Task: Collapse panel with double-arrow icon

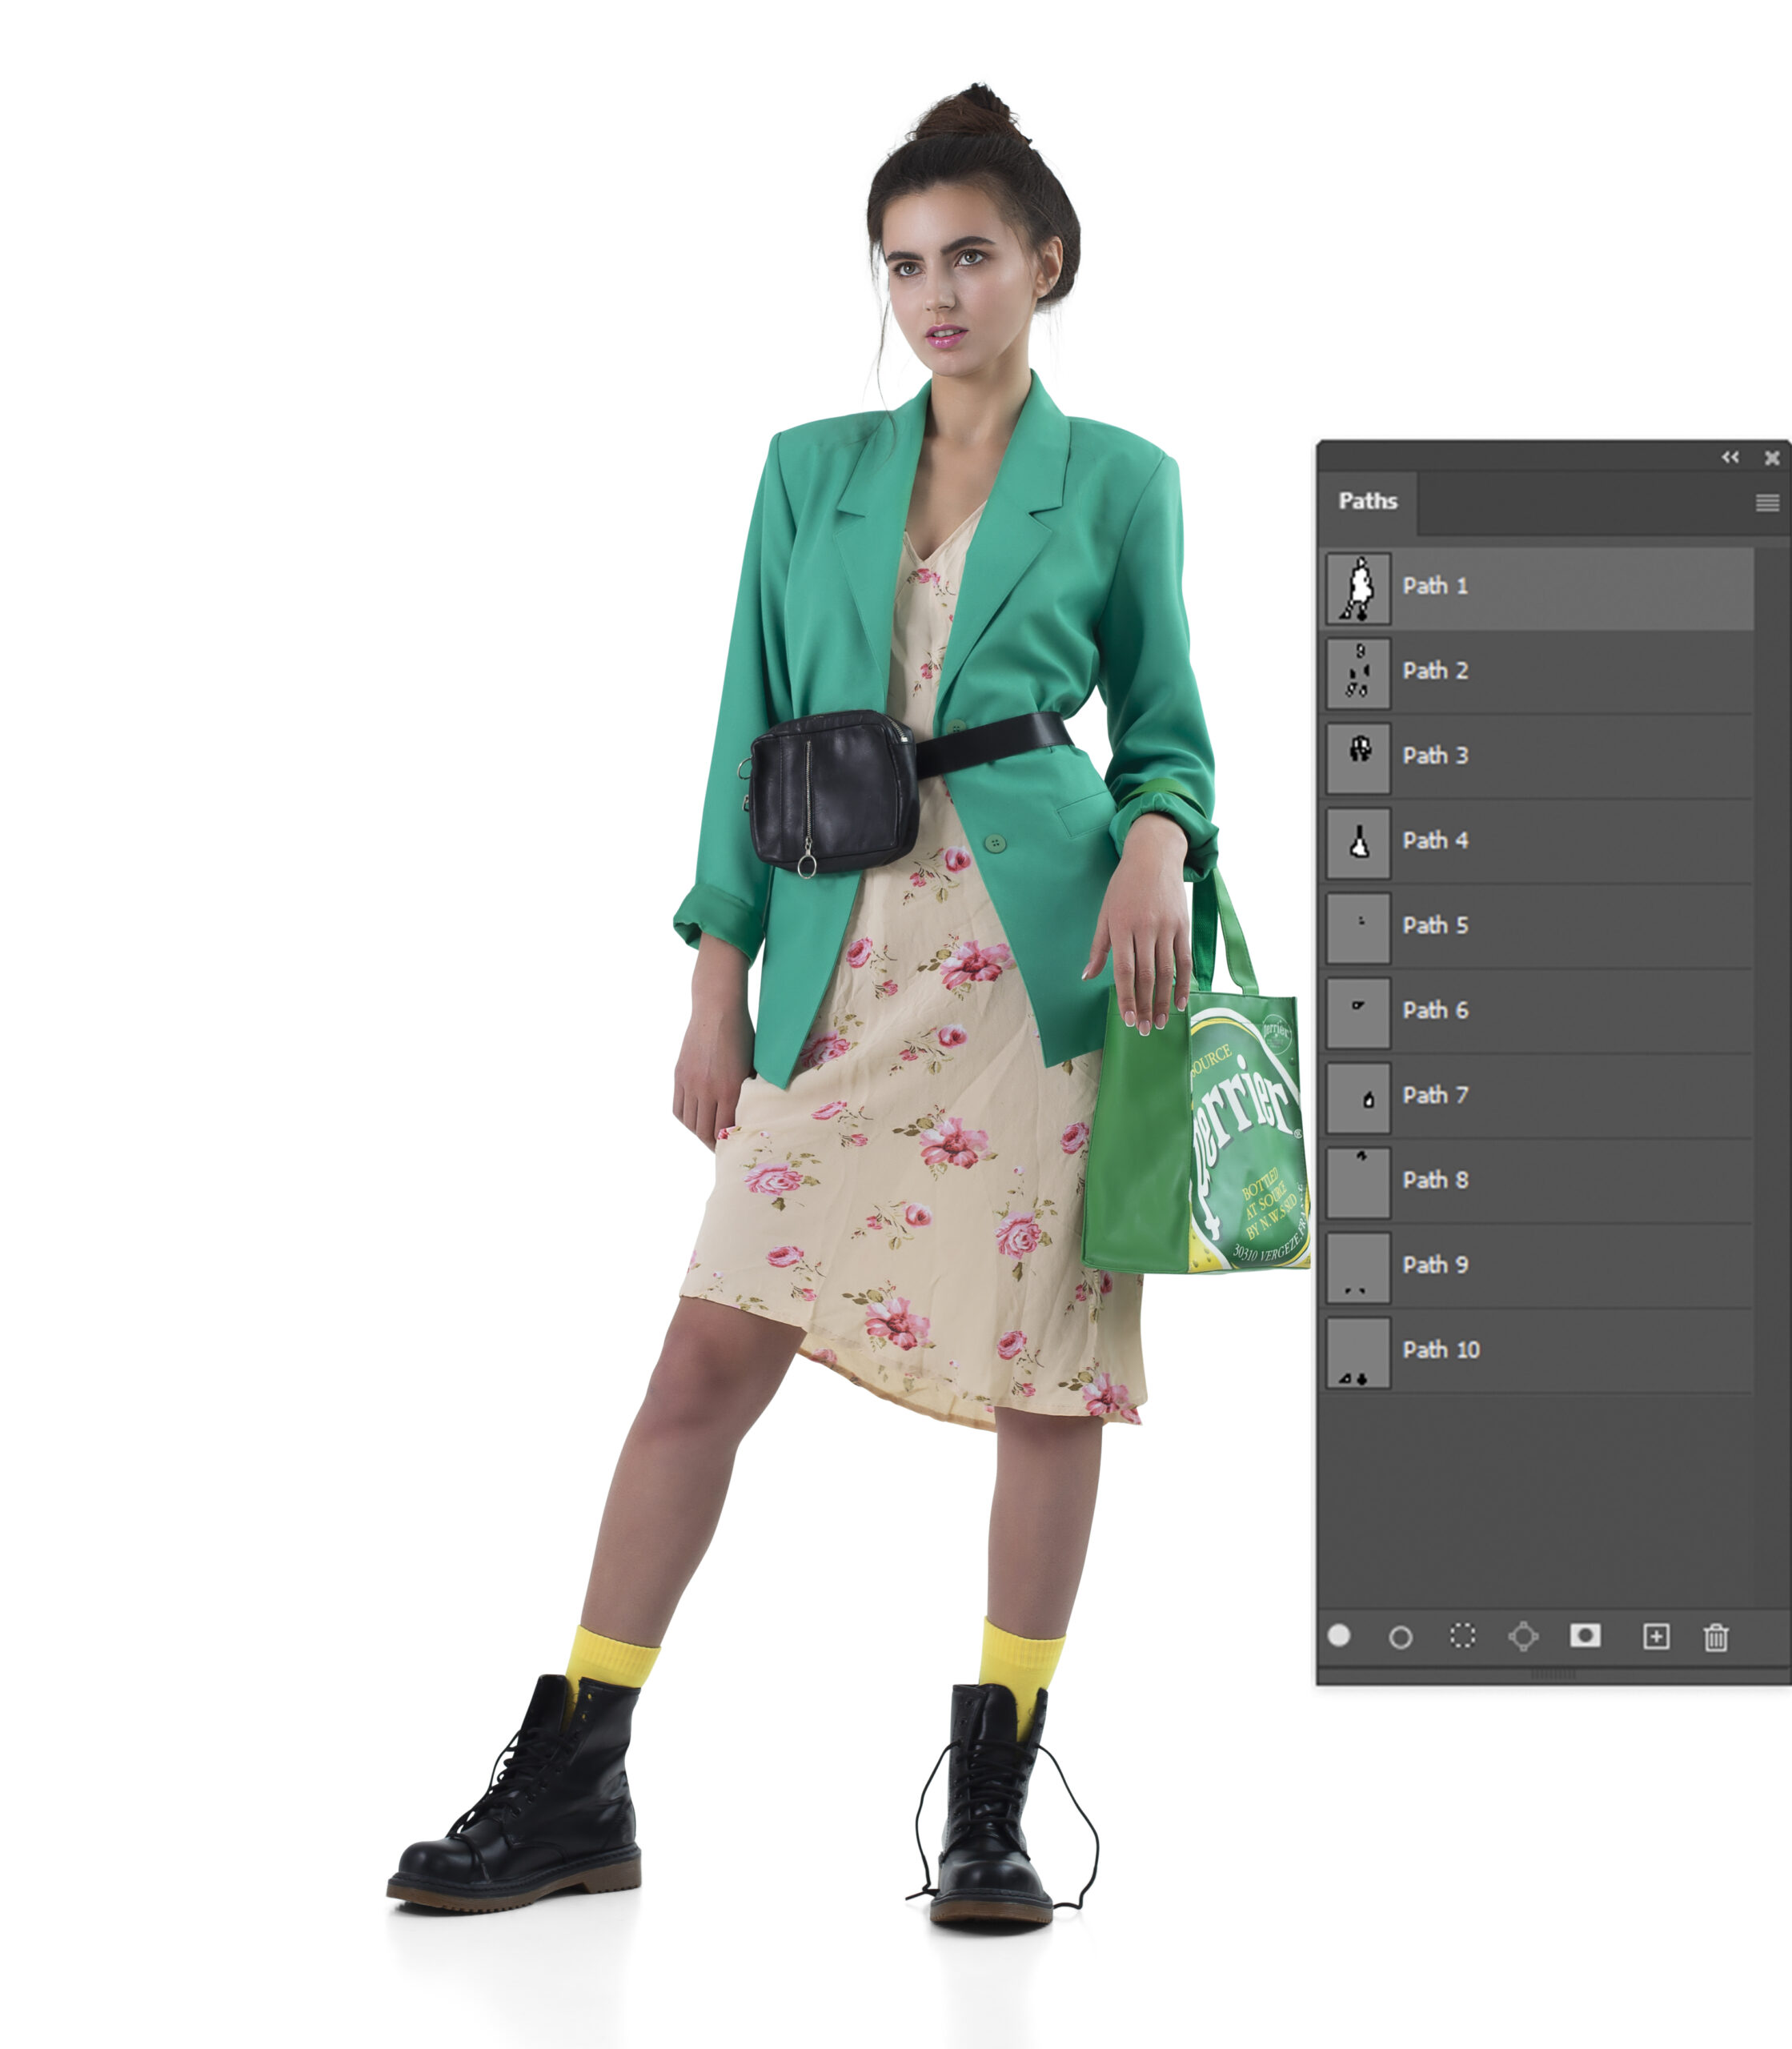Action: tap(1730, 457)
